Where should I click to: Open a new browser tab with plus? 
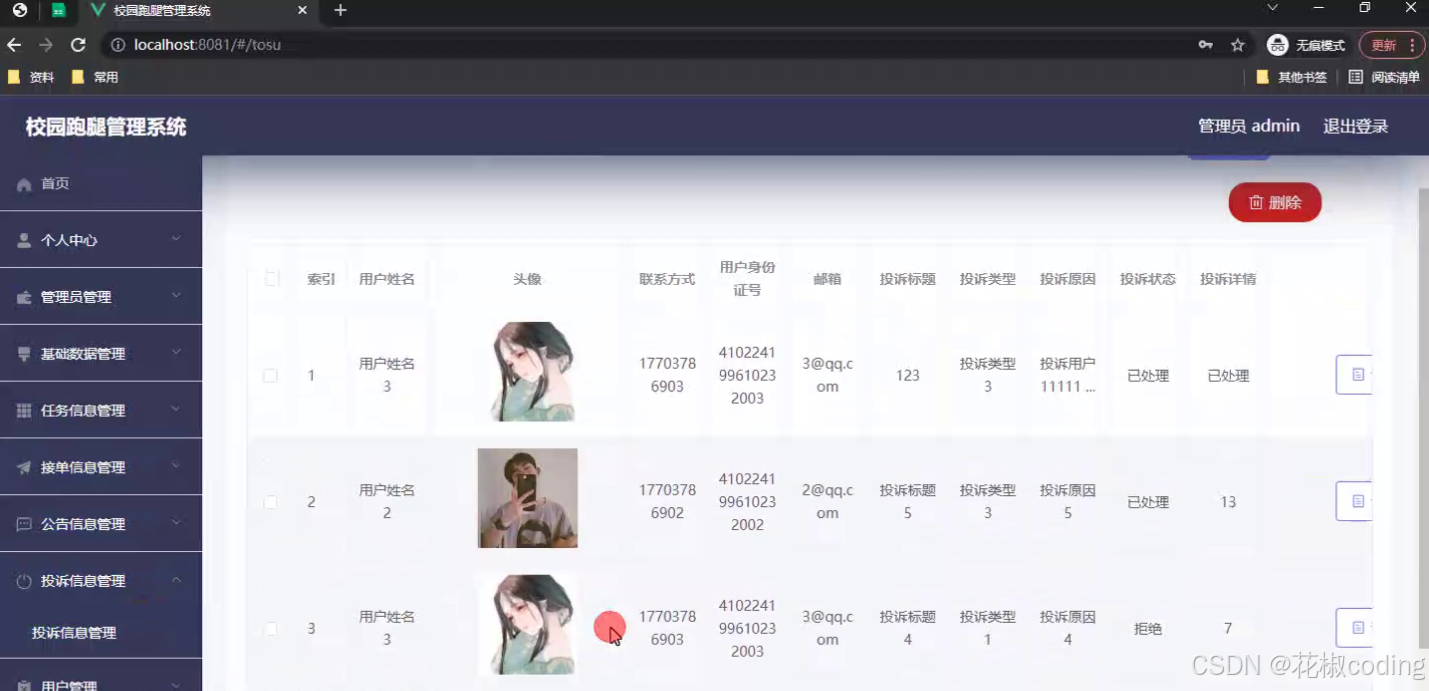340,10
